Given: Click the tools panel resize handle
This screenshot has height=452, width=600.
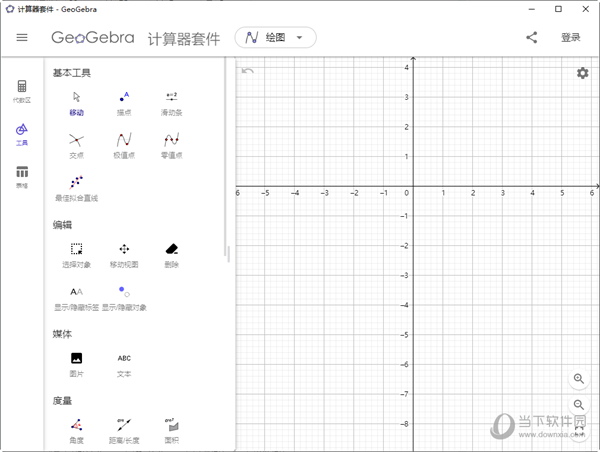Looking at the screenshot, I should 228,254.
